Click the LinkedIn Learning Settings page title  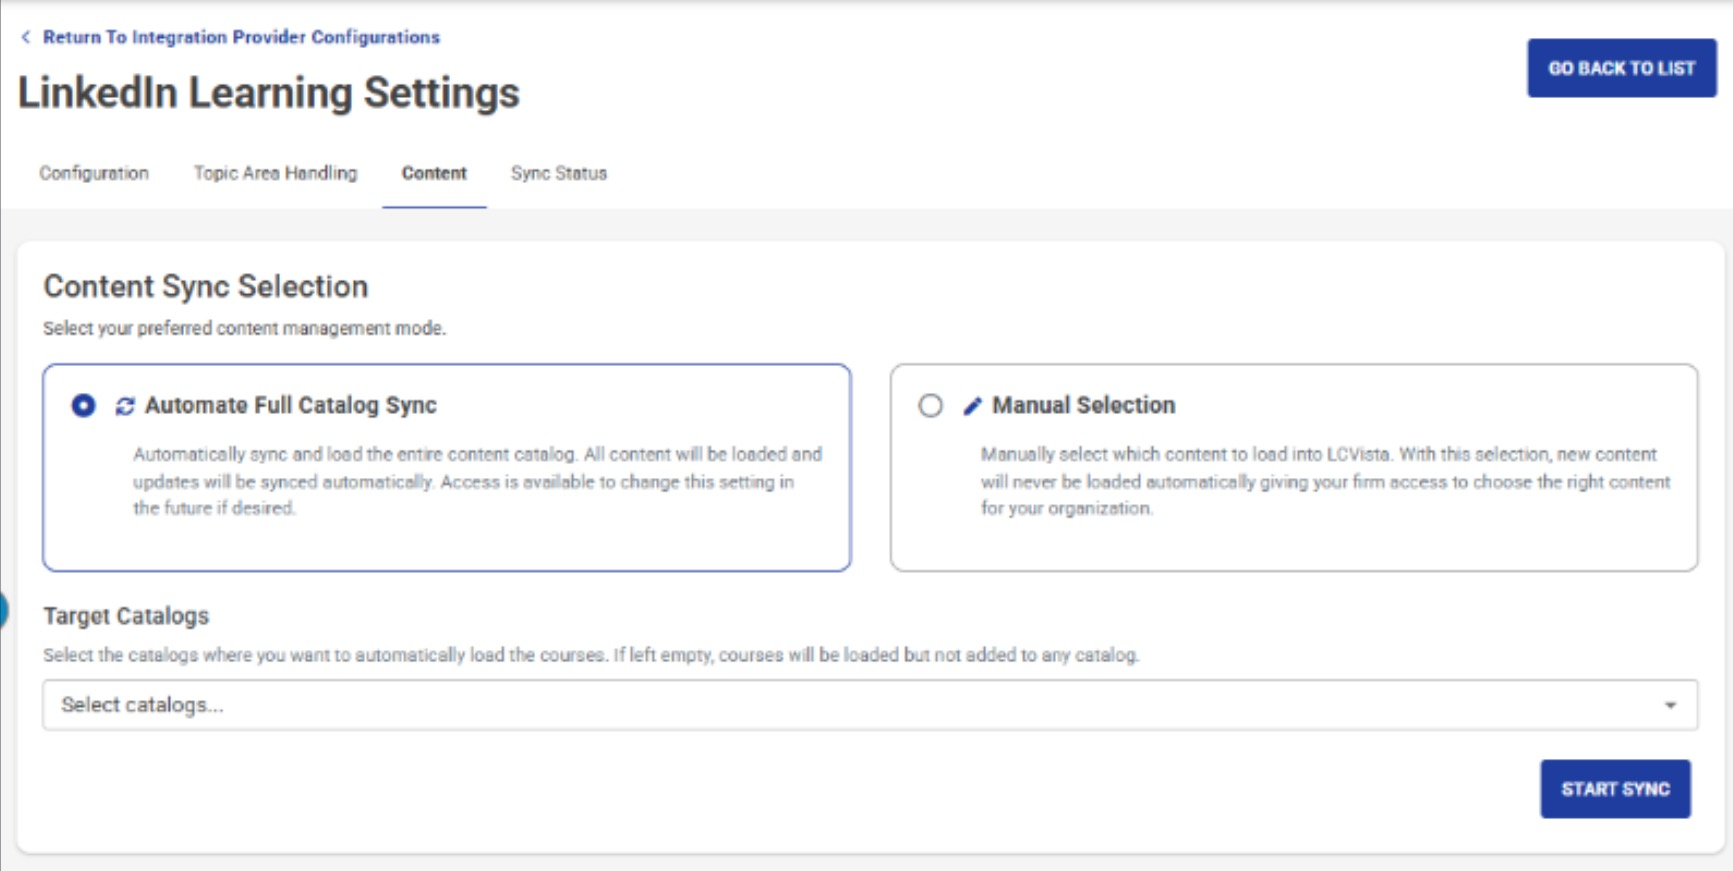(269, 93)
